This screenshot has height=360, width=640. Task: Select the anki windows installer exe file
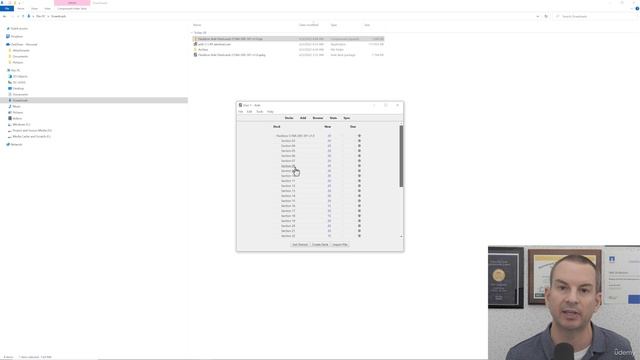(214, 44)
